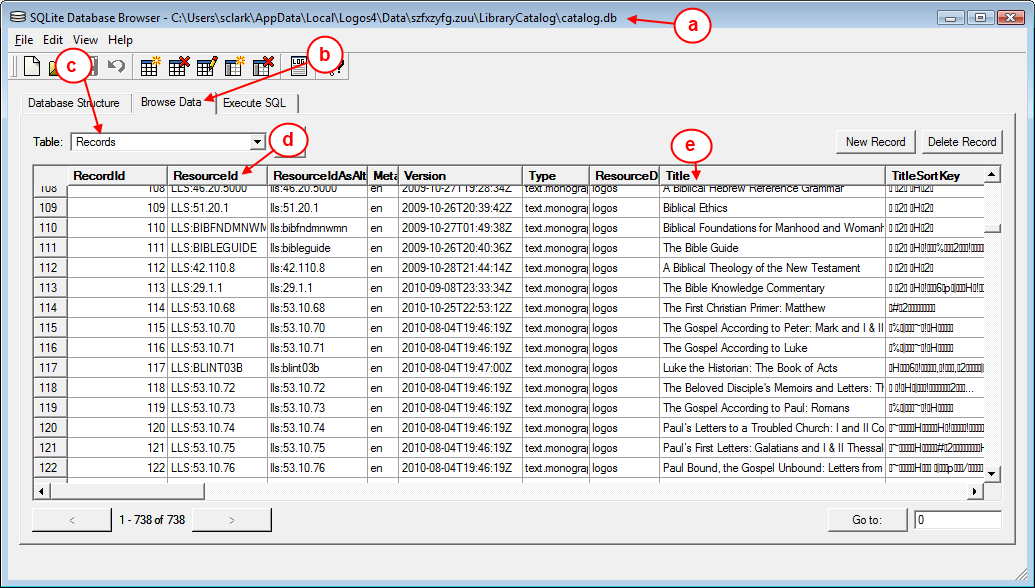Click the horizontal scrollbar thumb
This screenshot has height=588, width=1035.
click(127, 492)
